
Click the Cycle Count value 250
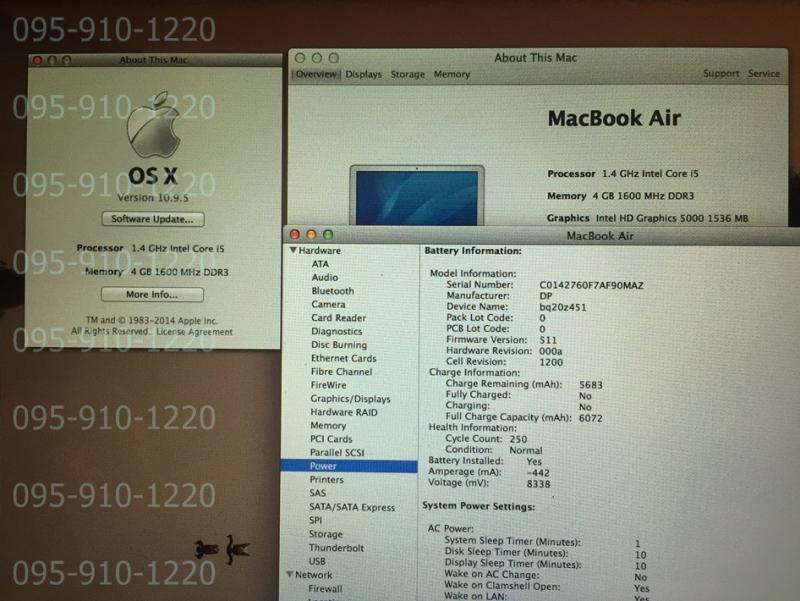(518, 439)
